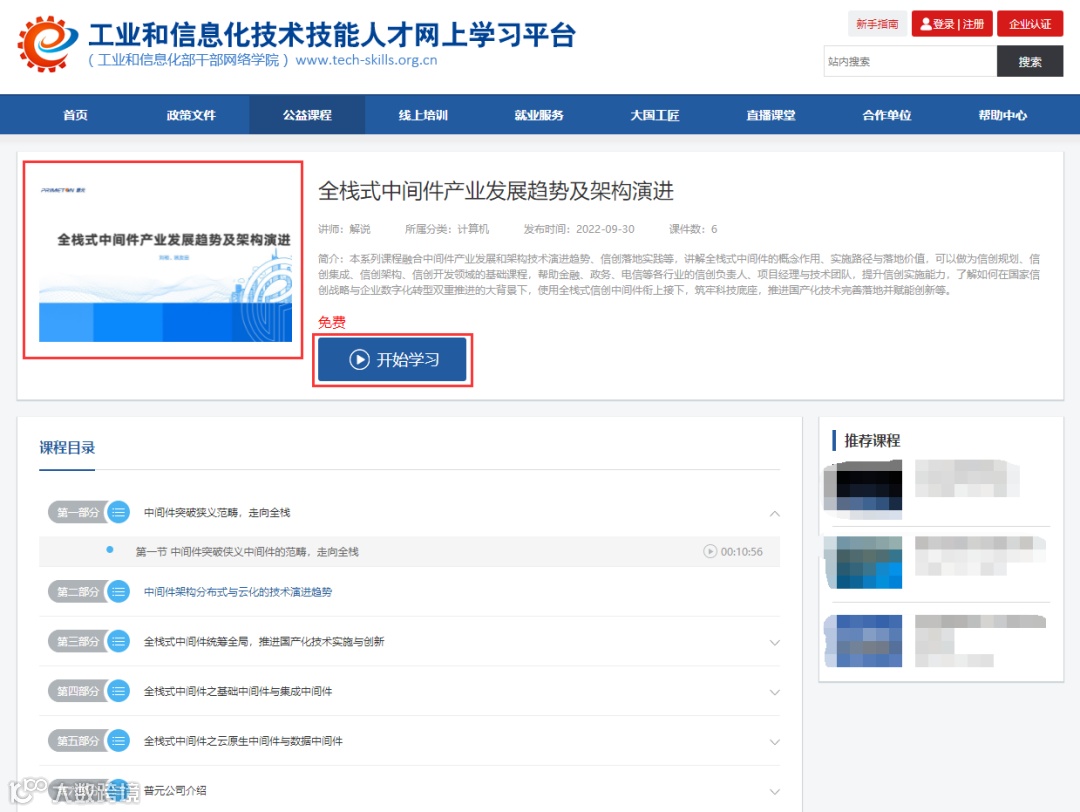Image resolution: width=1080 pixels, height=812 pixels.
Task: Click the 第四部分 badge
Action: click(x=77, y=691)
